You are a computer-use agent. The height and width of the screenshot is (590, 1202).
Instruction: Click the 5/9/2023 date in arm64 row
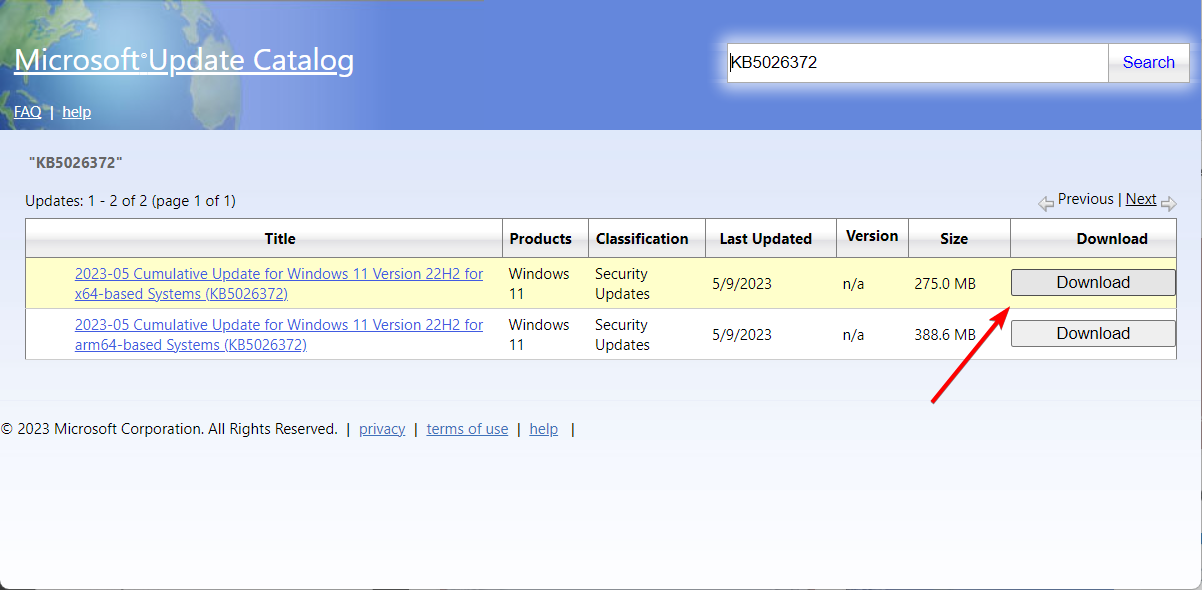click(x=742, y=335)
